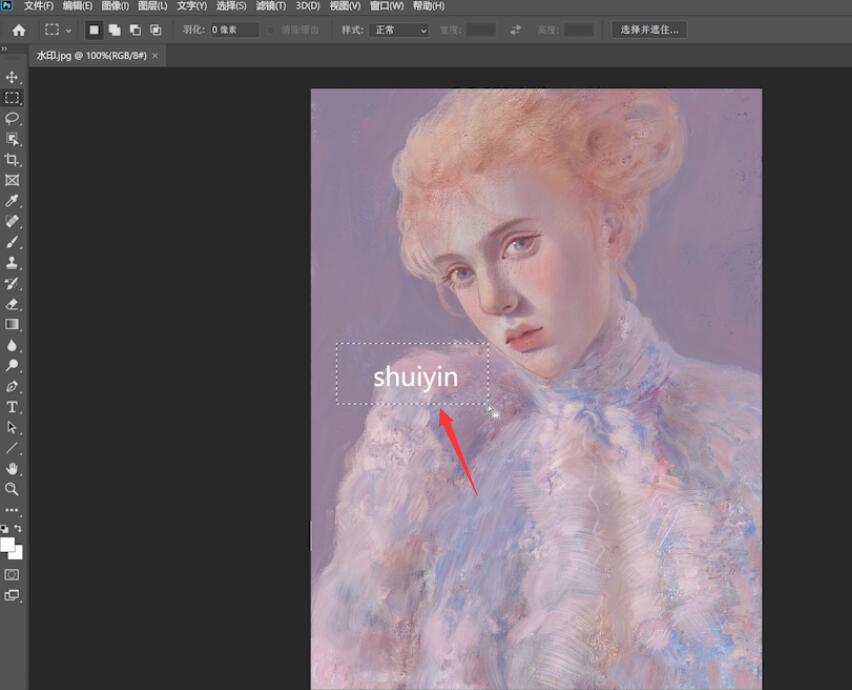The width and height of the screenshot is (852, 690).
Task: Open the 文字(Y) menu
Action: coord(192,6)
